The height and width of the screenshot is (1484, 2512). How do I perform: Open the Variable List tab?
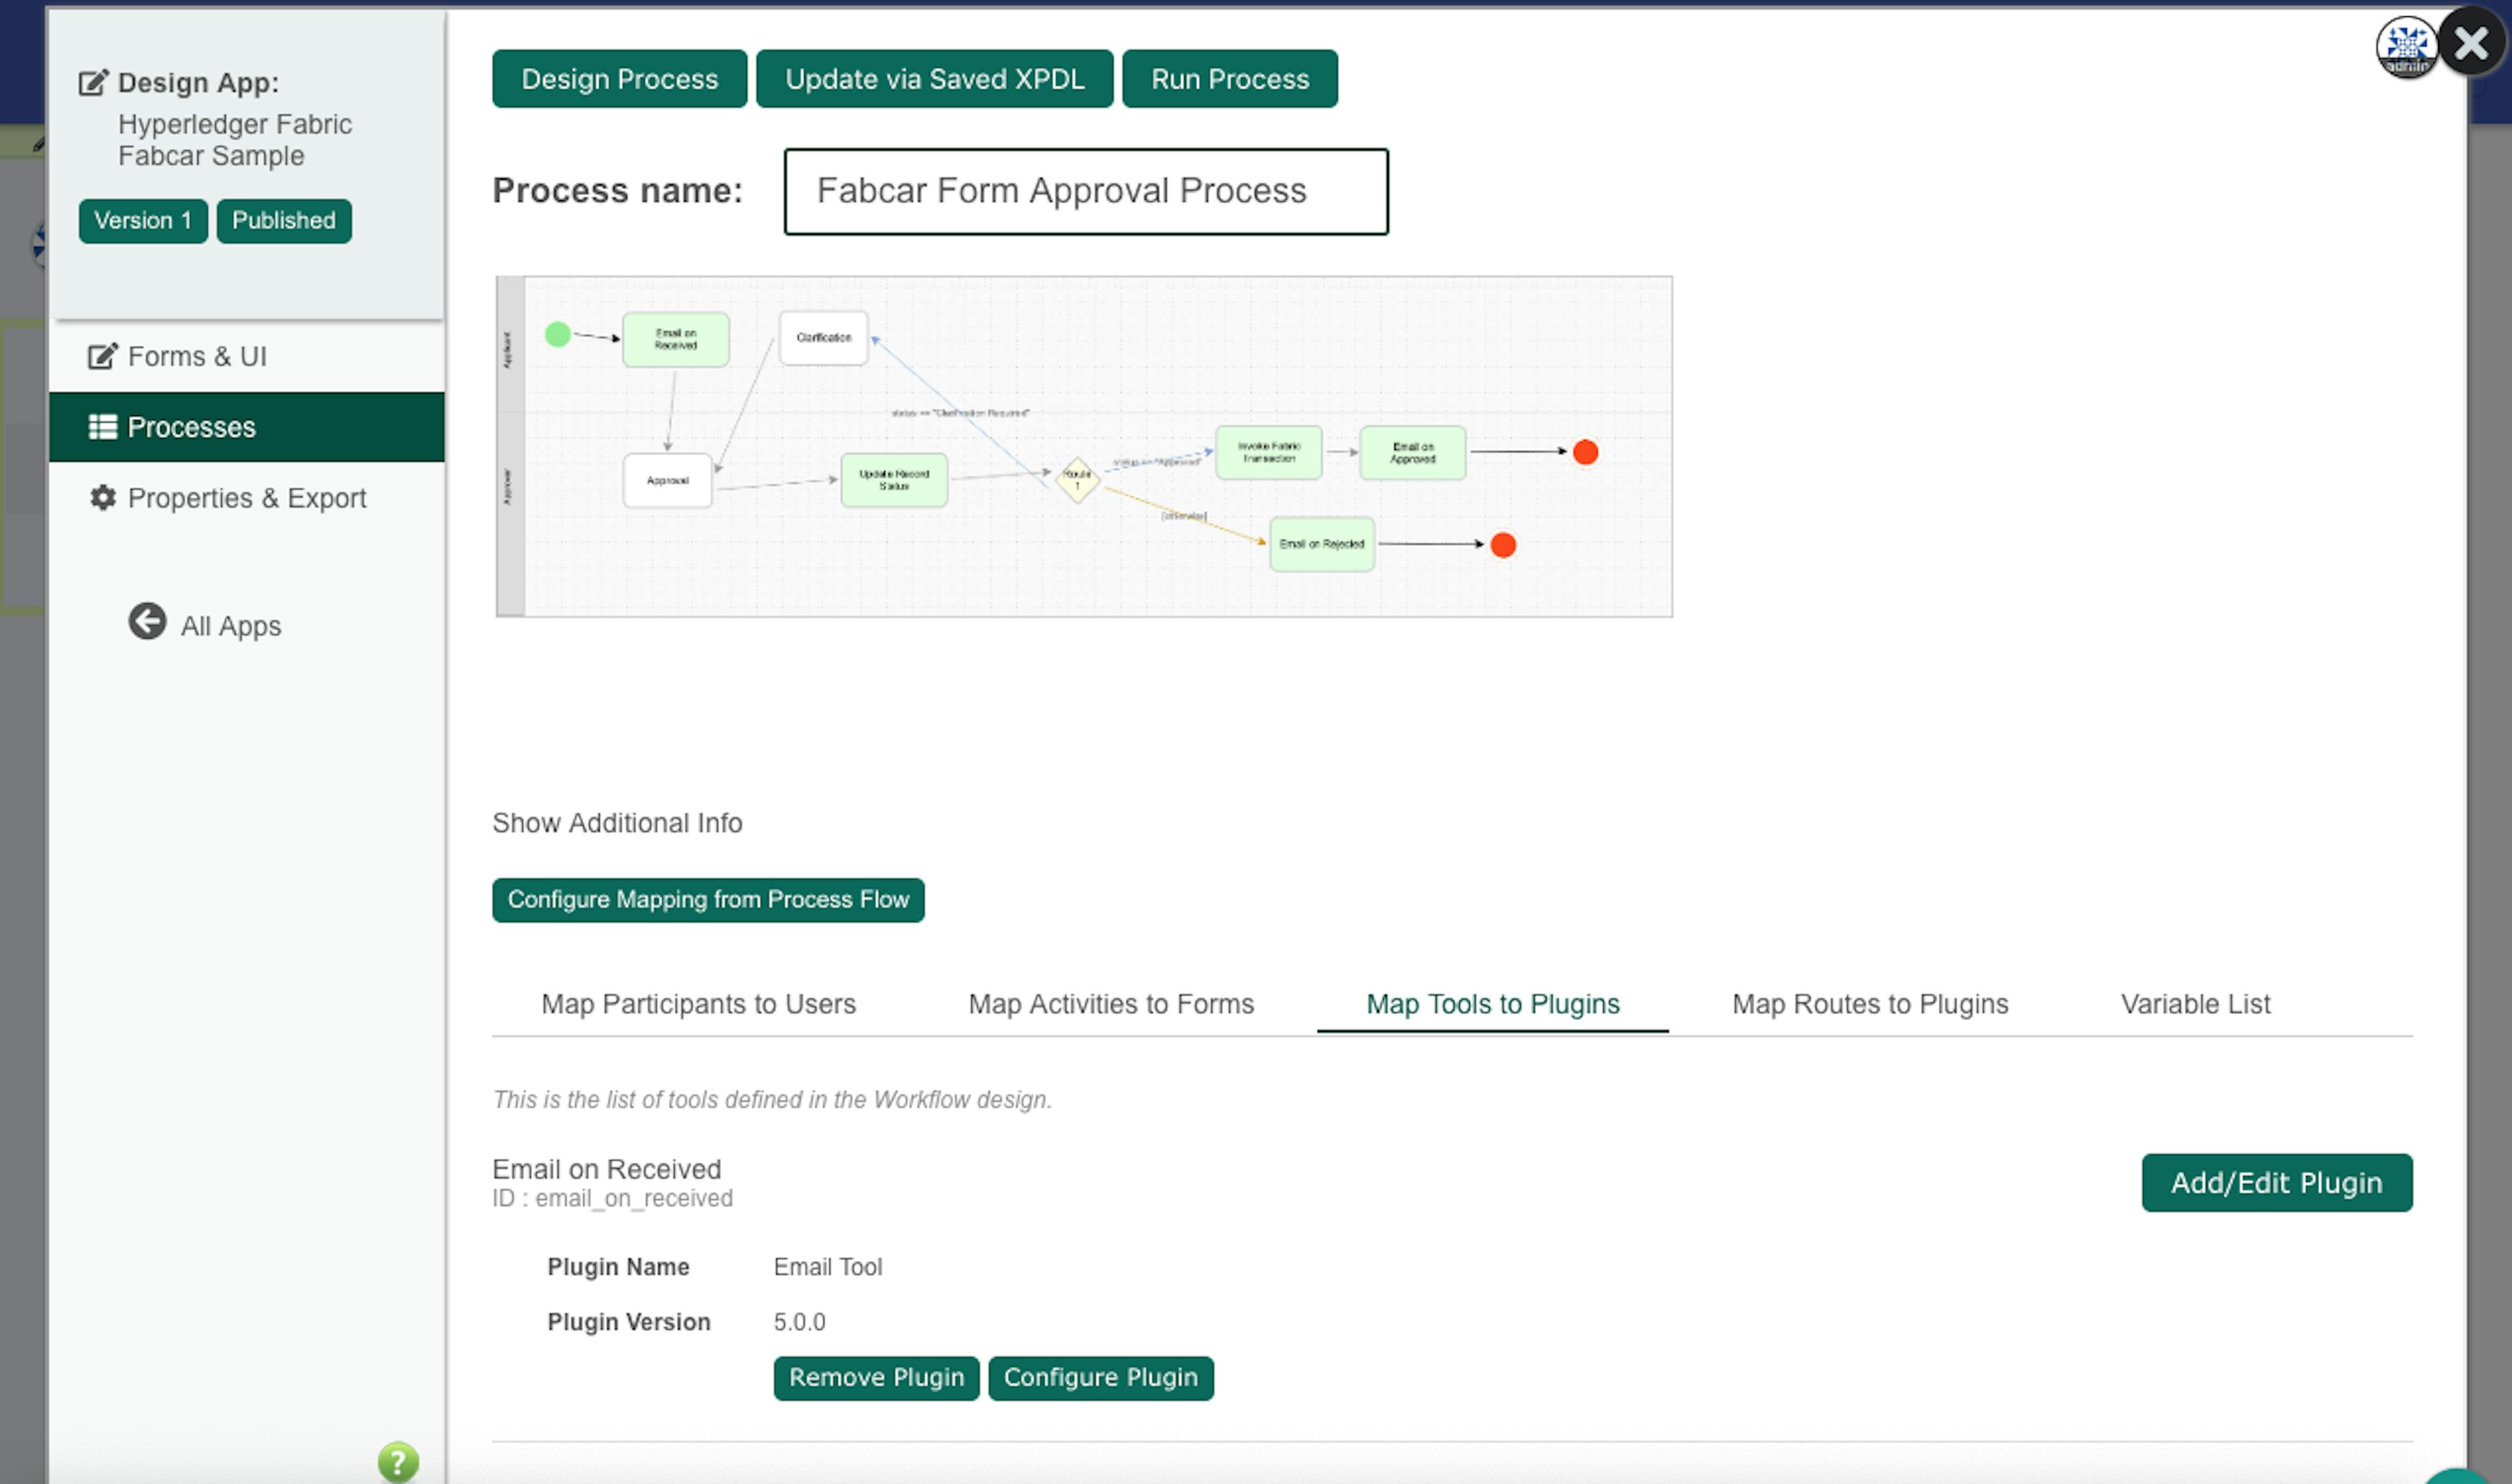(2195, 1003)
